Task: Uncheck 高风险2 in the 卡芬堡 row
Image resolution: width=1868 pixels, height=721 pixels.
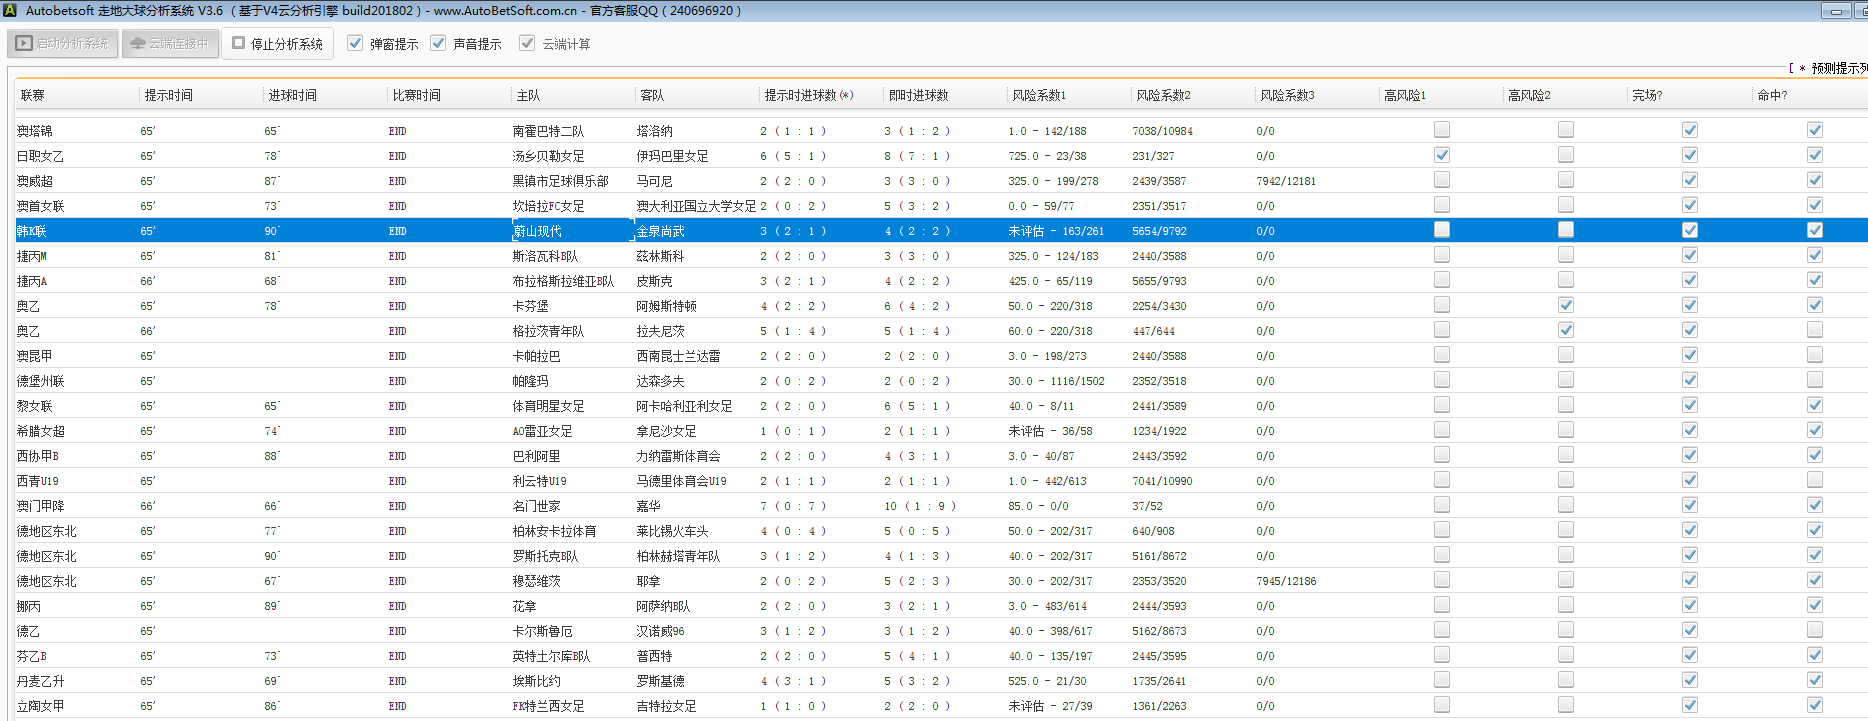Action: 1565,305
